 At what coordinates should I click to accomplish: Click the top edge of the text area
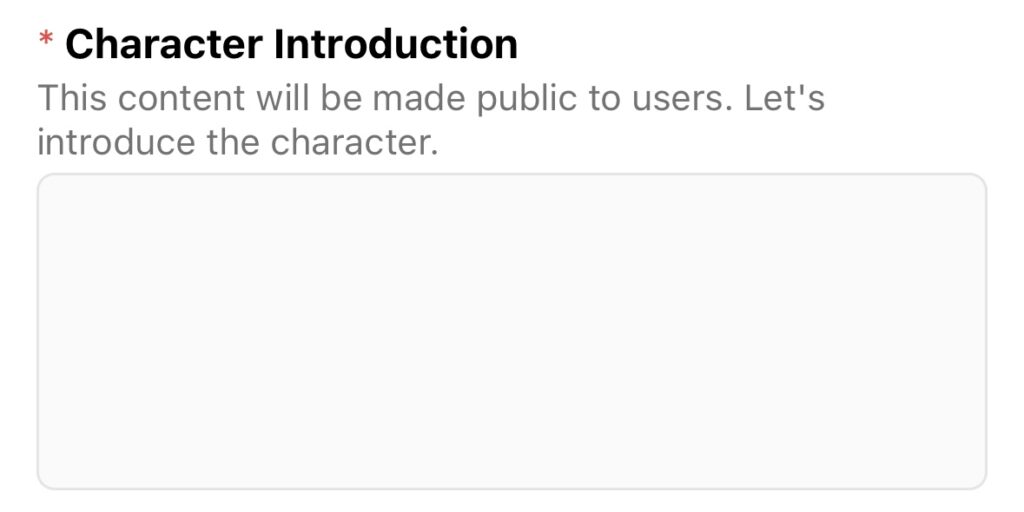point(511,174)
